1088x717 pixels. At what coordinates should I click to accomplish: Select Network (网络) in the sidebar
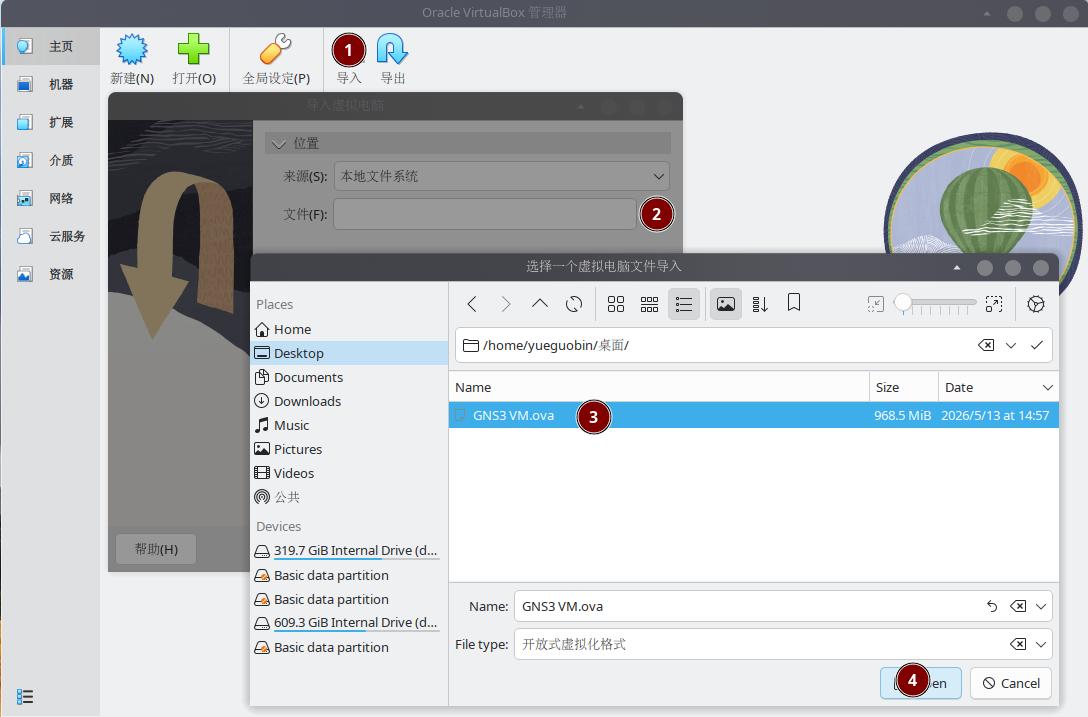tap(51, 199)
